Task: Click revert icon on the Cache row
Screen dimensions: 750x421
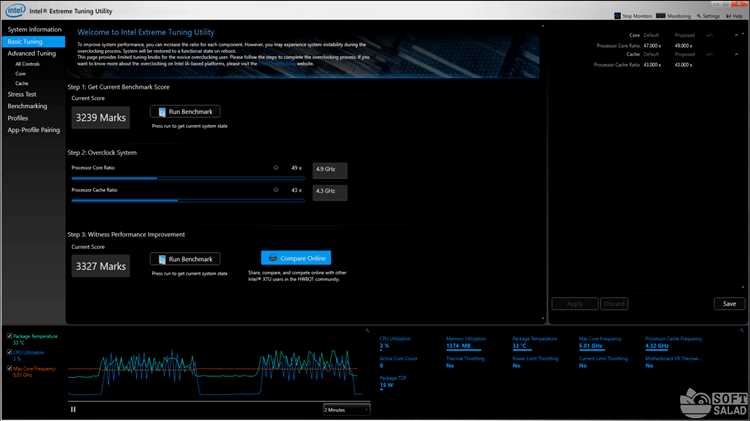Action: coord(709,55)
